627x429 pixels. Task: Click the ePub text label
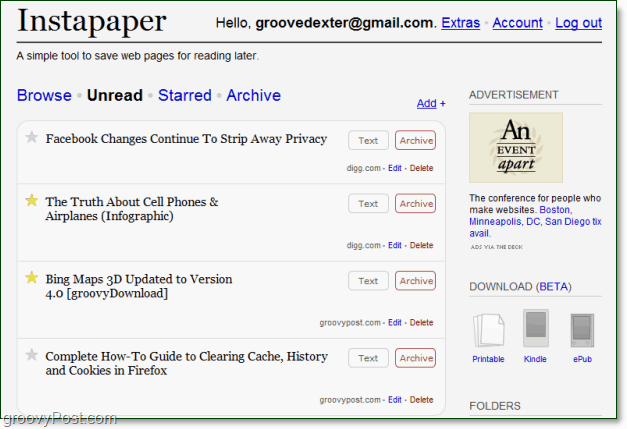tap(582, 359)
